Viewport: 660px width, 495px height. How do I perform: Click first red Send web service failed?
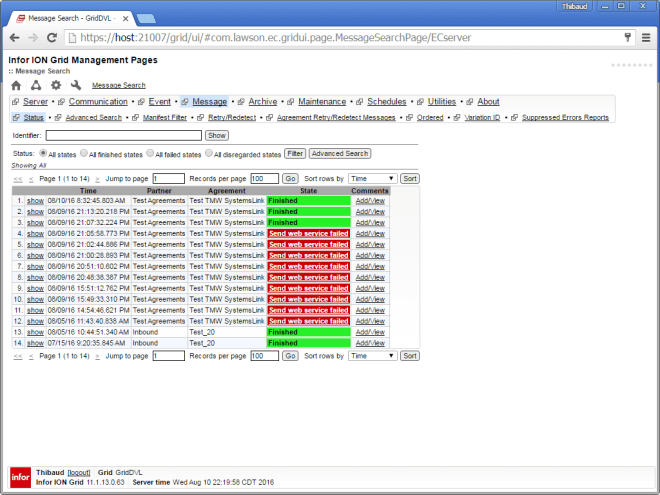point(308,233)
